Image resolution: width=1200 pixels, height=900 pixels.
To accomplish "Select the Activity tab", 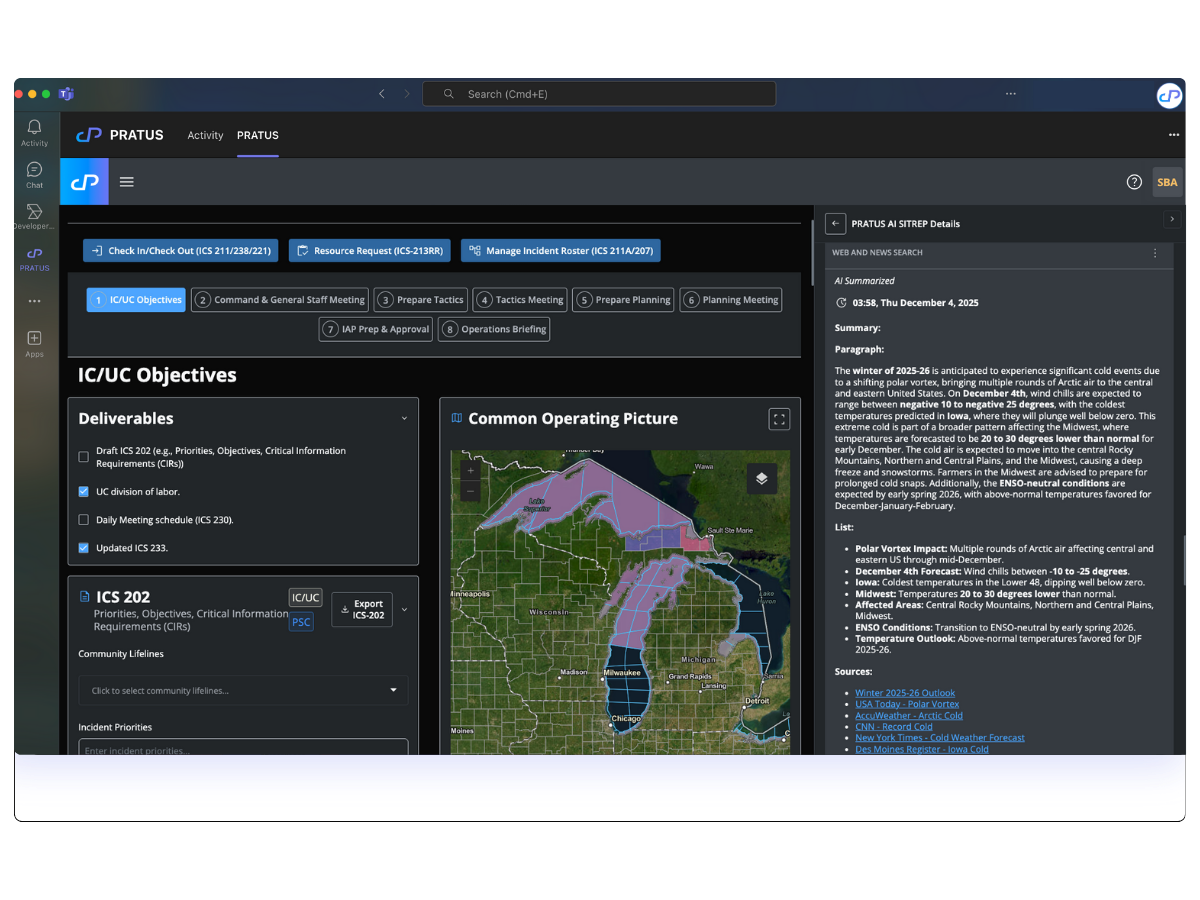I will pyautogui.click(x=205, y=136).
